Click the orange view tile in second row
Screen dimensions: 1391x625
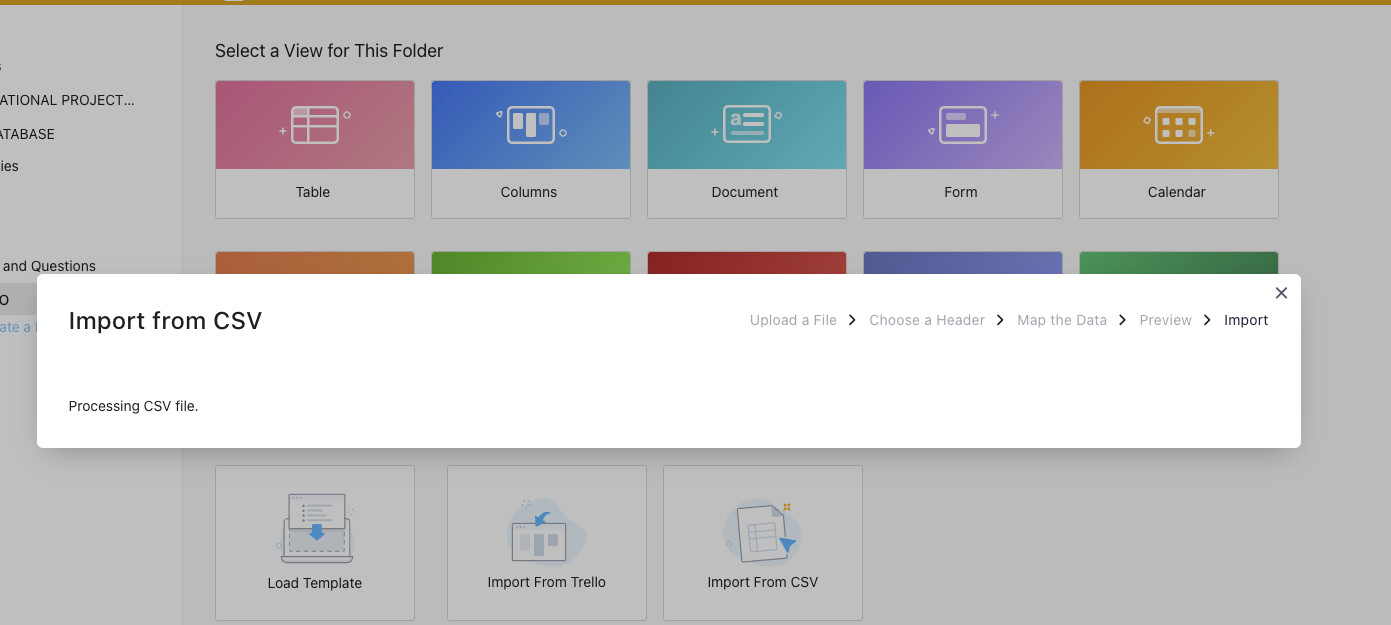click(x=314, y=263)
